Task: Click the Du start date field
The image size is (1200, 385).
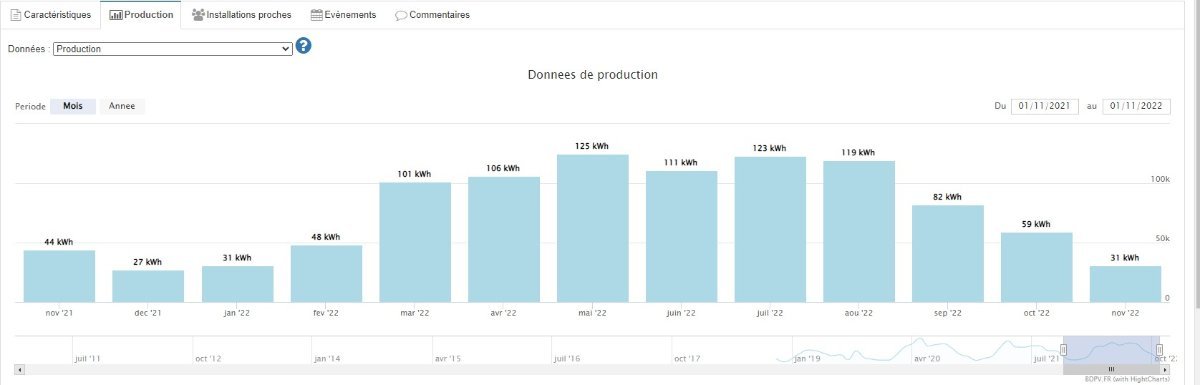Action: [x=1045, y=106]
